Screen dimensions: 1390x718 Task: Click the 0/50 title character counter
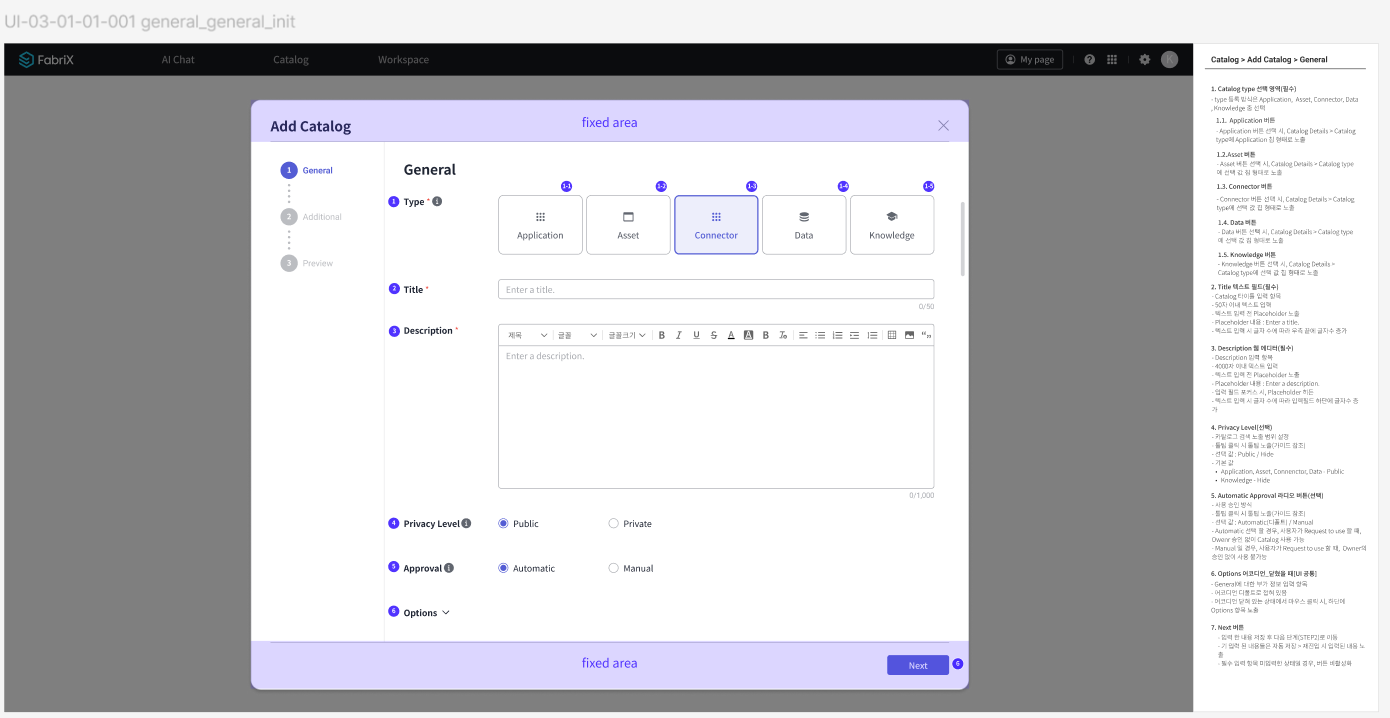click(926, 306)
